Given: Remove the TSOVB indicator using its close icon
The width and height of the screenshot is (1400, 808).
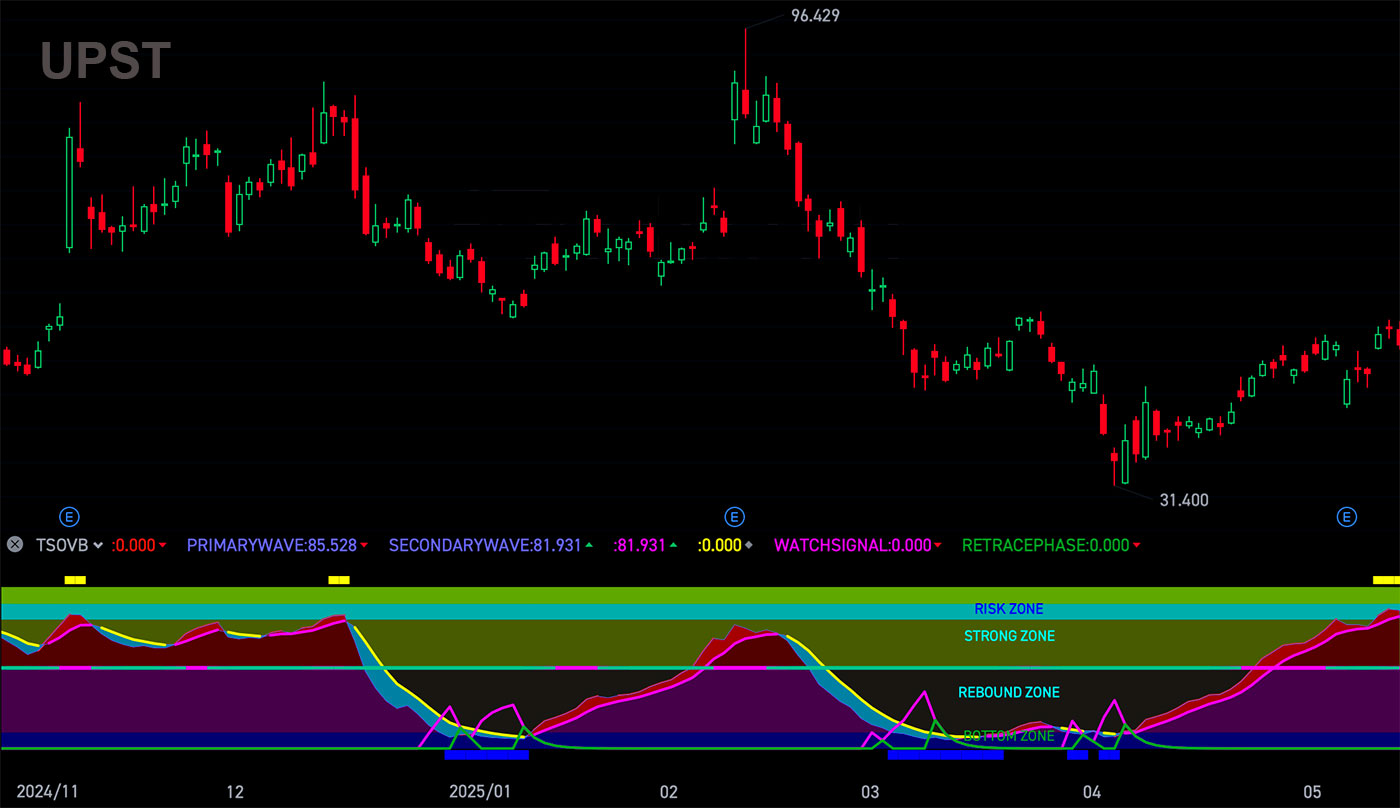Looking at the screenshot, I should (x=15, y=545).
